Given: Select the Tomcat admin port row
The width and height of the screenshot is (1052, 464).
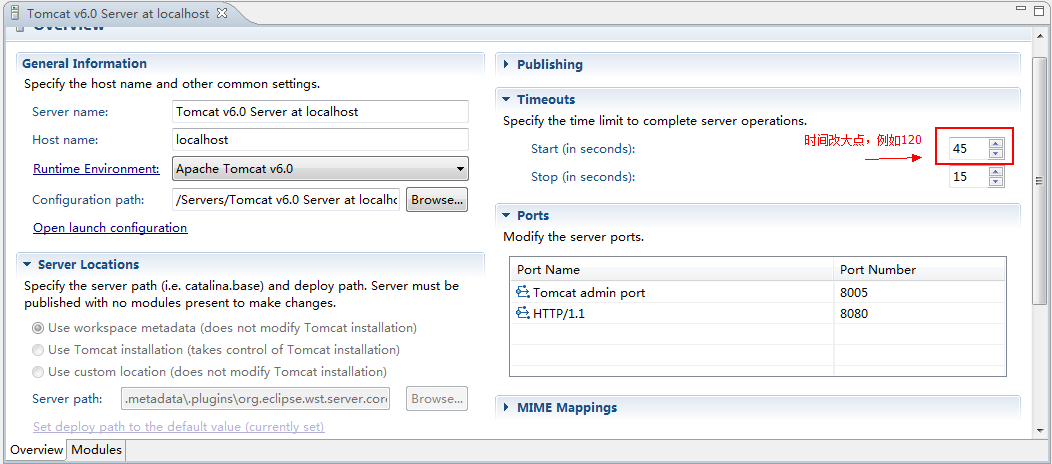Looking at the screenshot, I should click(x=758, y=292).
